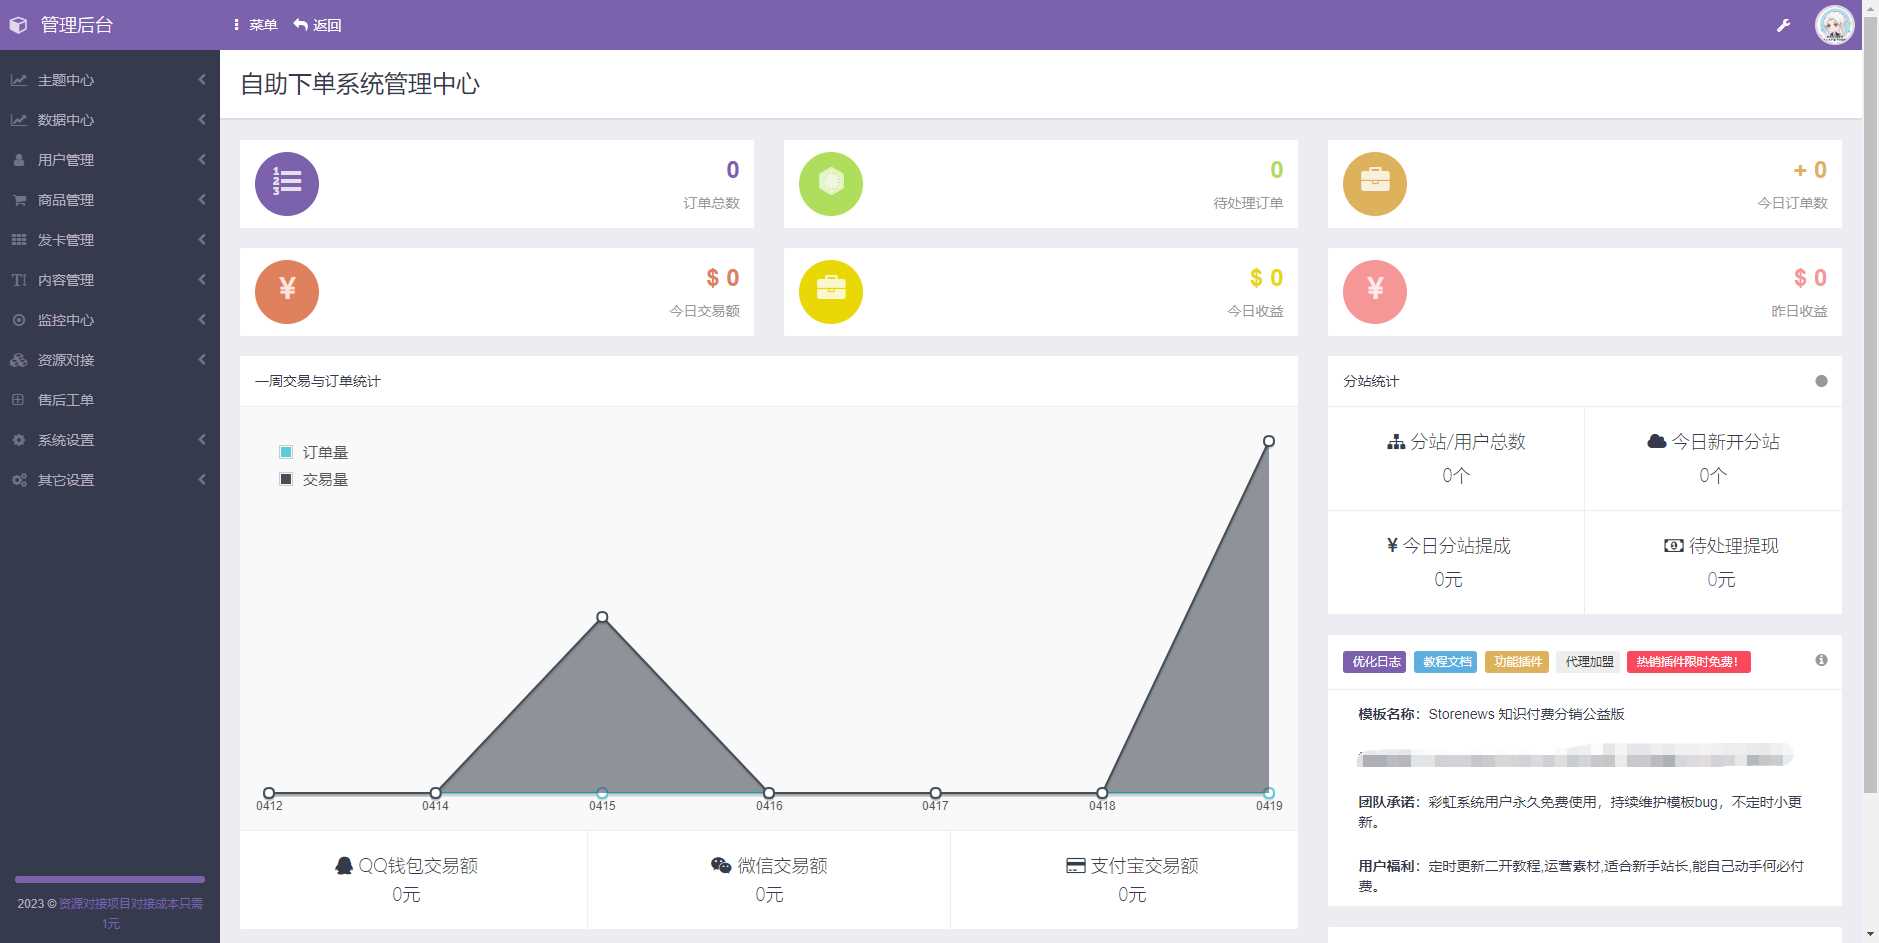Open 资源对接 via its sidebar icon
Image resolution: width=1879 pixels, height=943 pixels.
20,360
